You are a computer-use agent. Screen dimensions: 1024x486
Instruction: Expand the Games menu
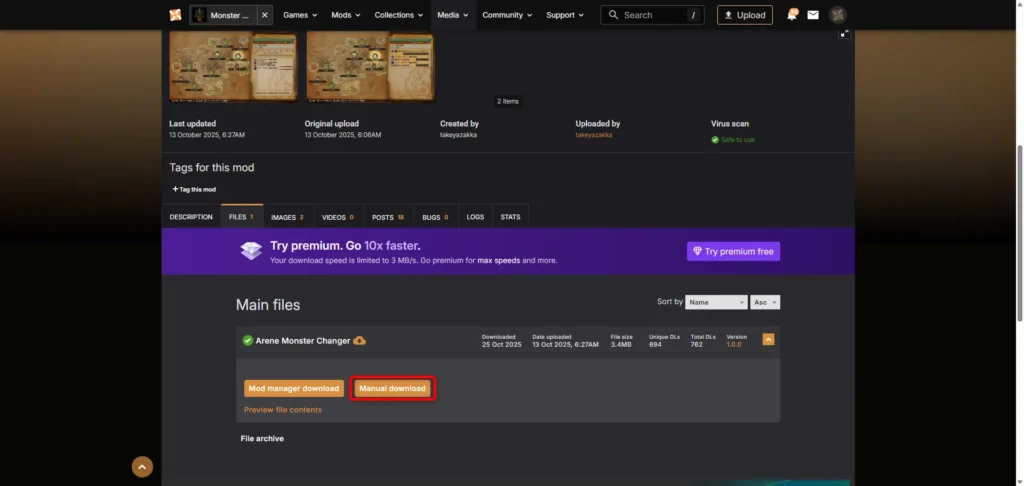[300, 15]
